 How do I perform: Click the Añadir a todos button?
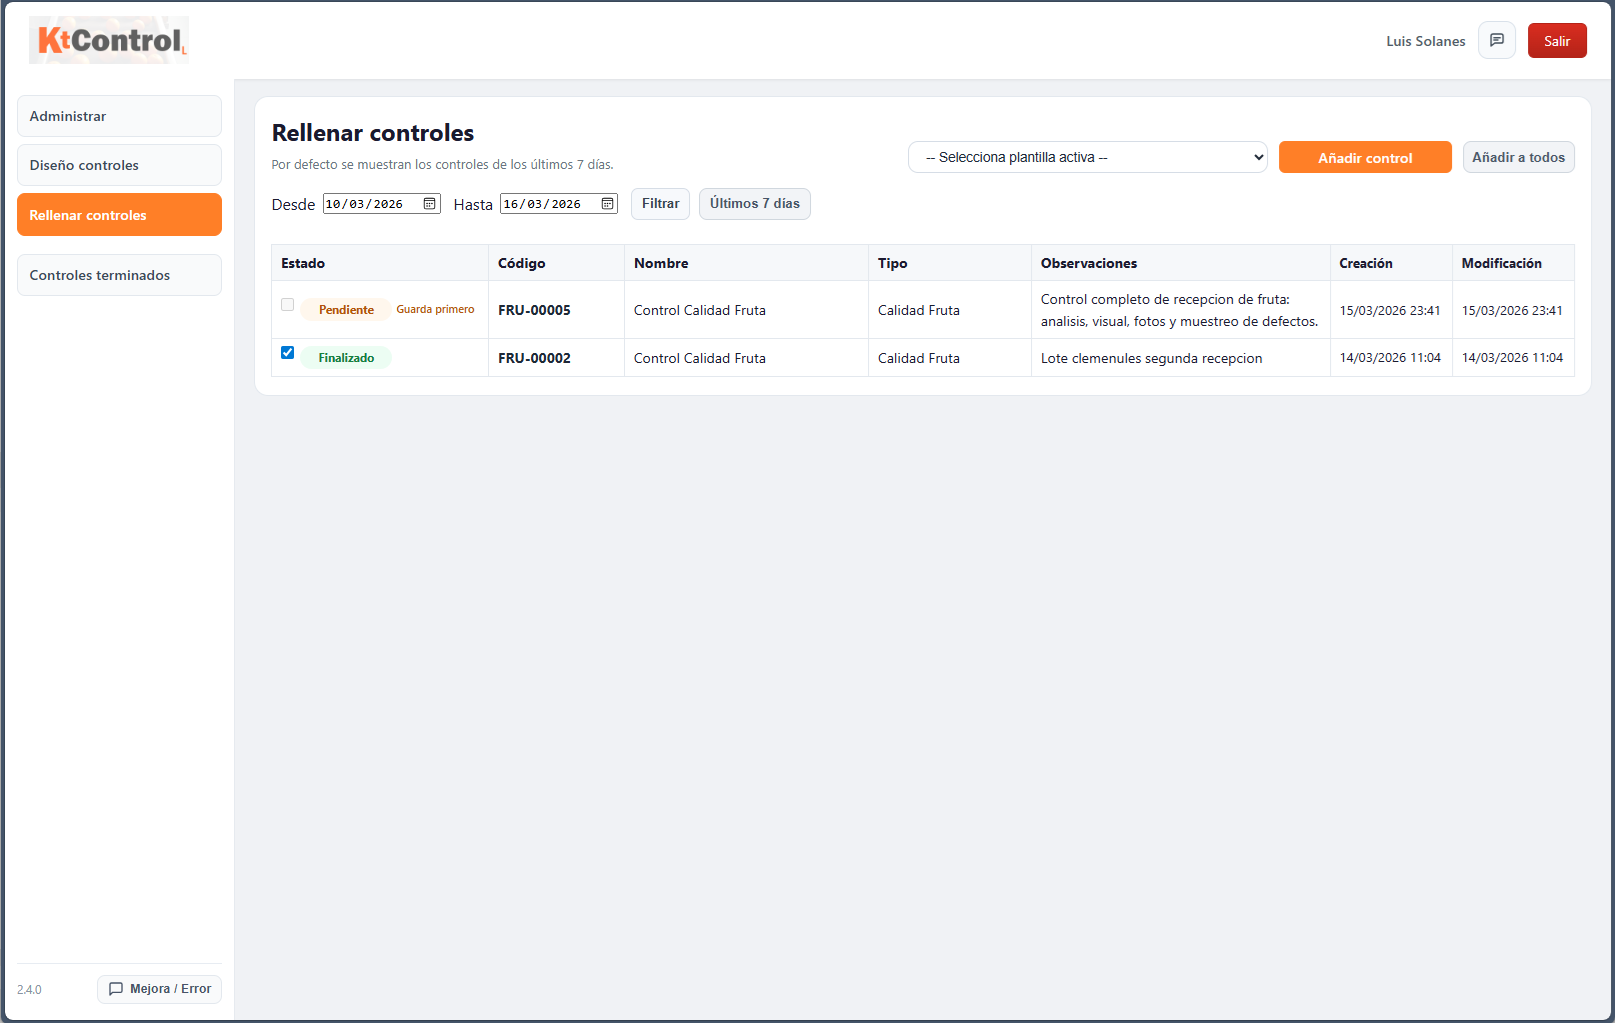[x=1517, y=158]
